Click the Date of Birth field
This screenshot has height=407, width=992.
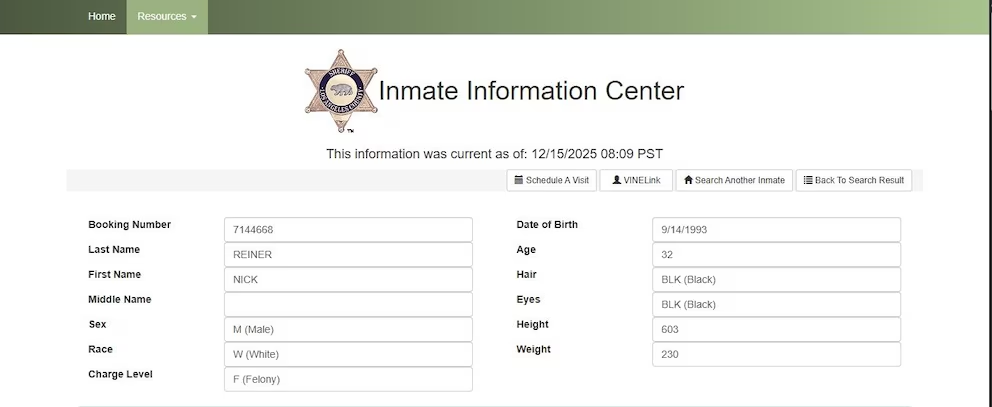(x=776, y=230)
